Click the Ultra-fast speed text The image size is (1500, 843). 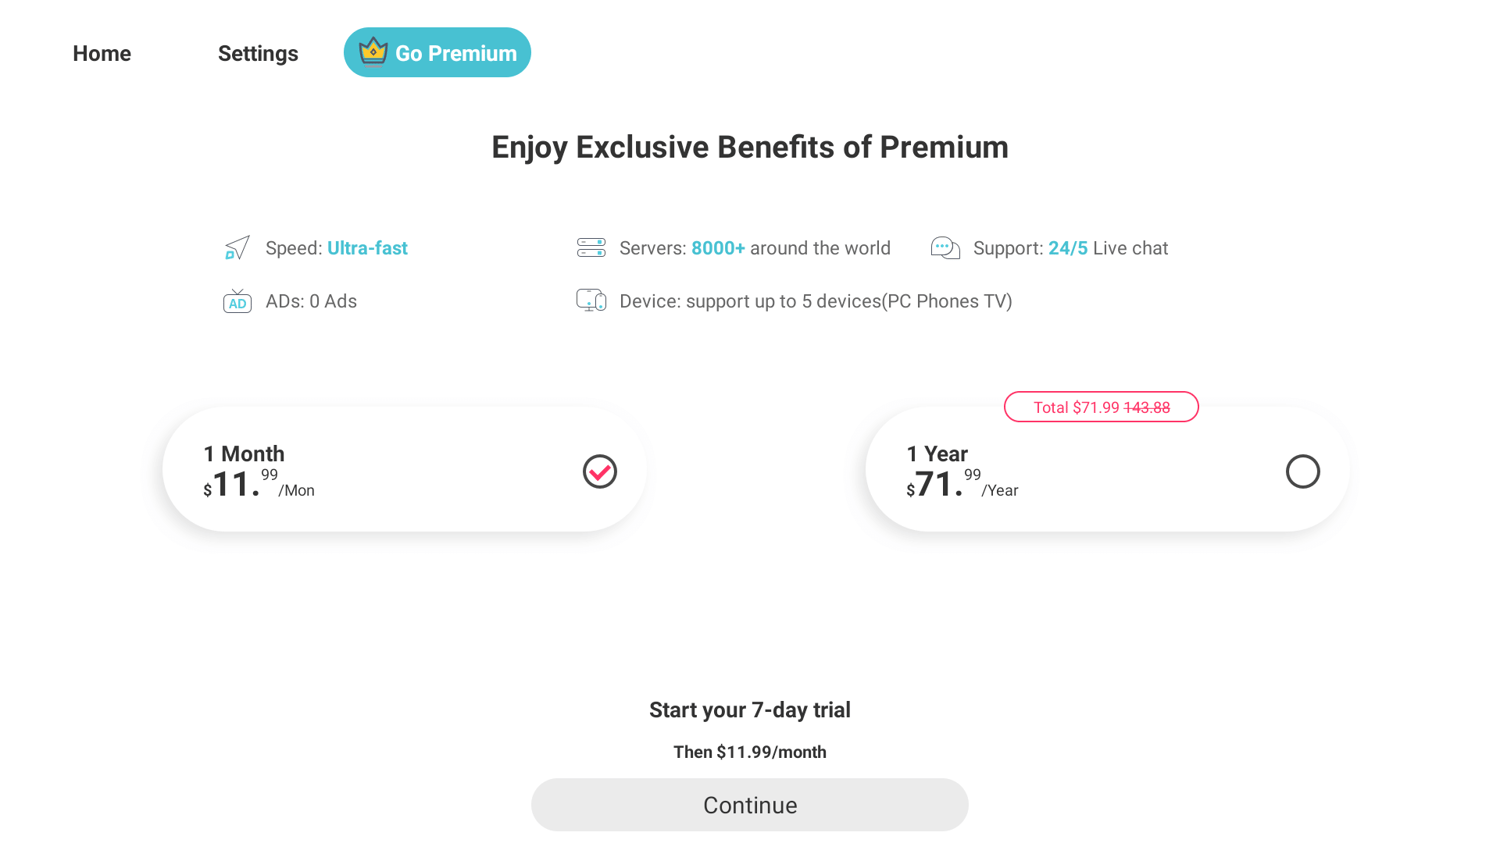(x=367, y=248)
